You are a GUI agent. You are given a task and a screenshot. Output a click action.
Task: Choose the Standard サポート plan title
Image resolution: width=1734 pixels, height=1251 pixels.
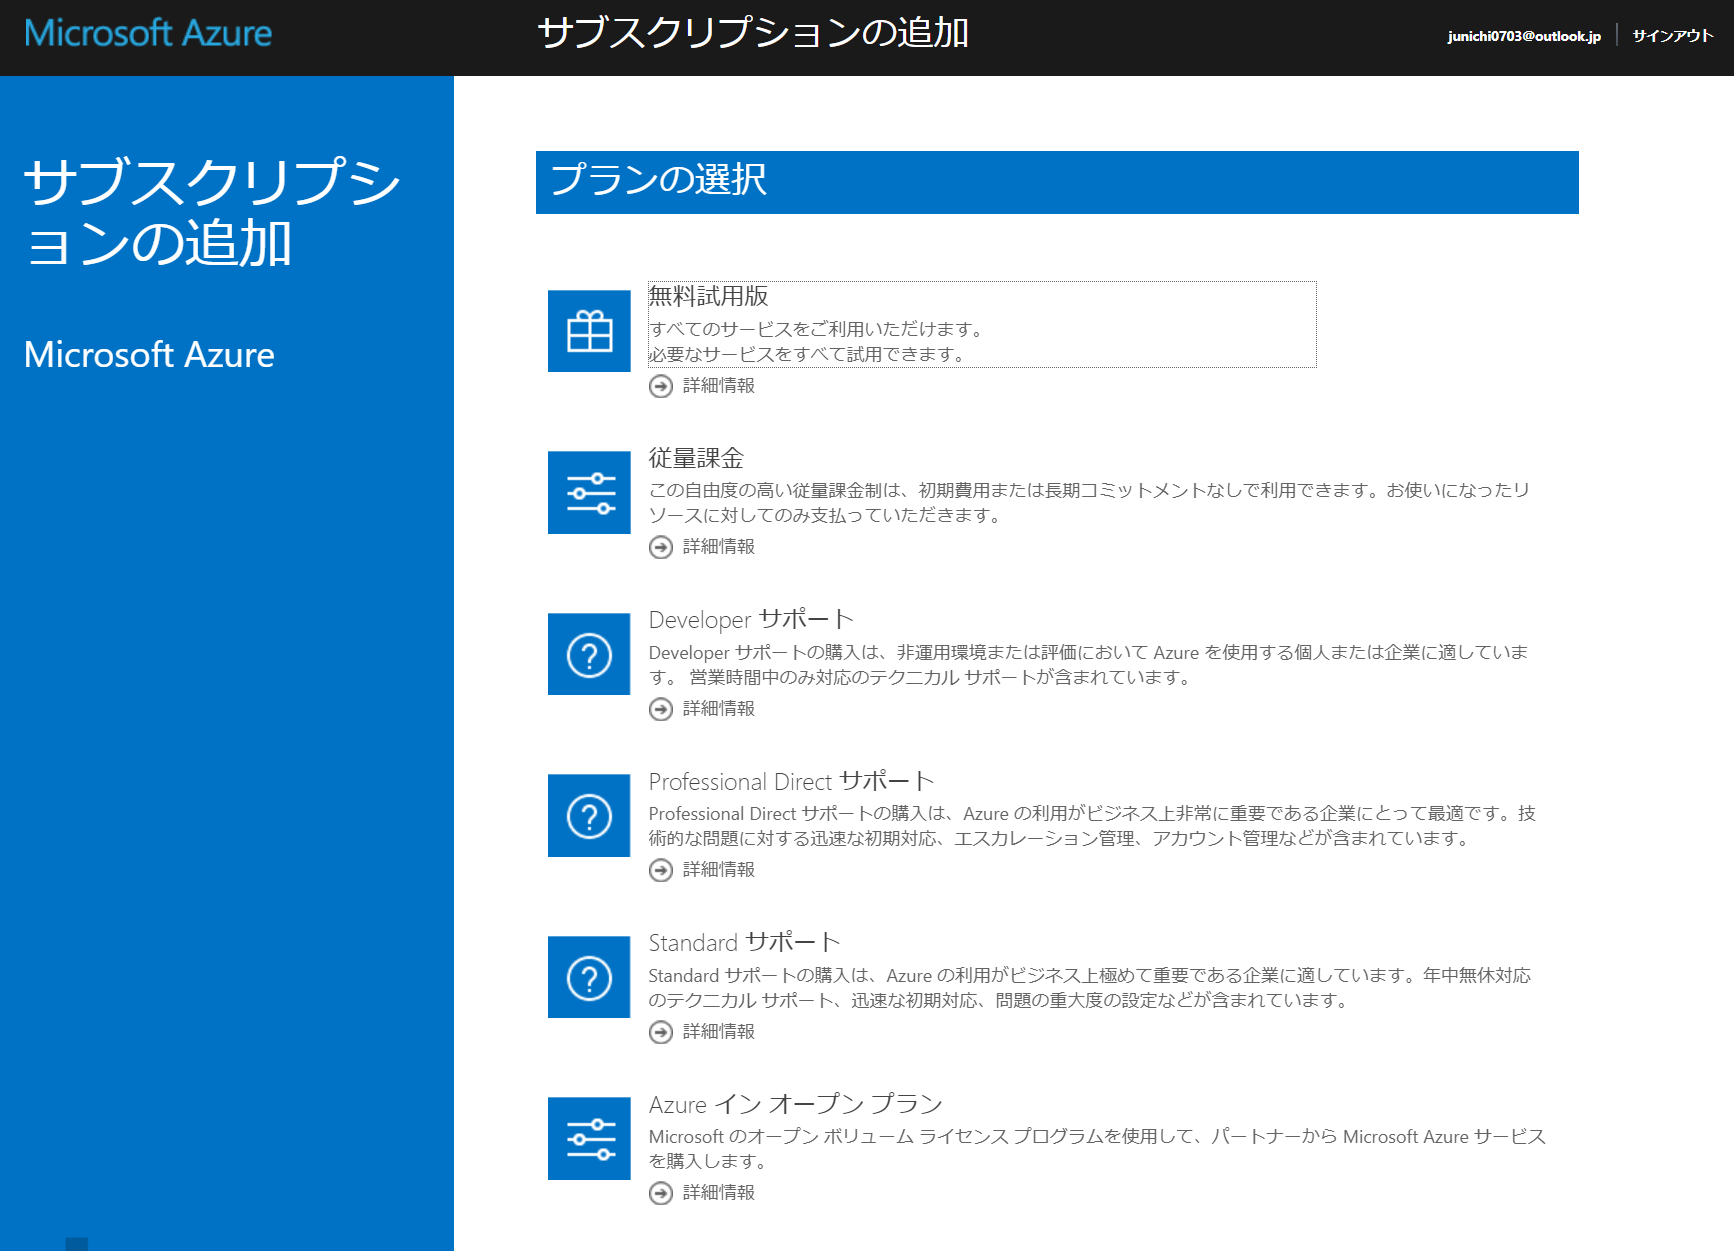click(x=744, y=943)
